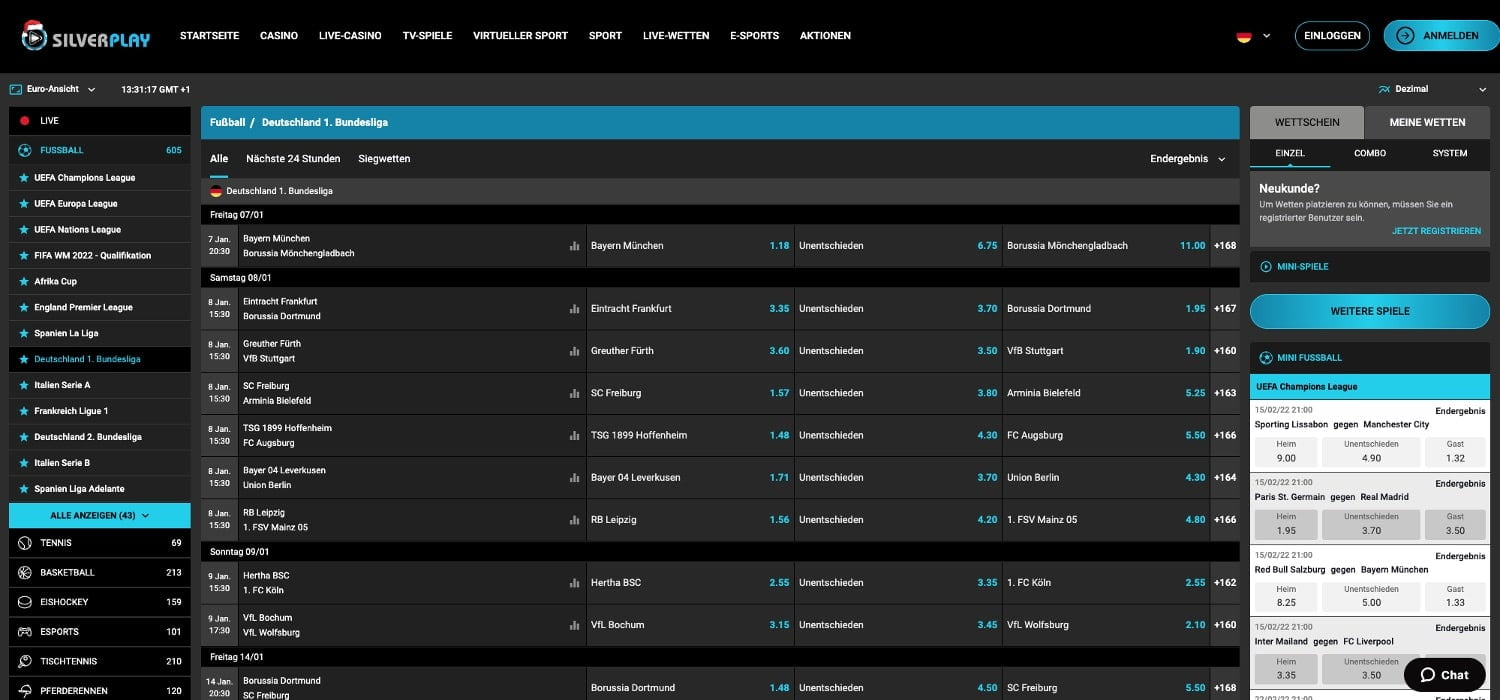Click the Eishockey sport icon

[x=25, y=602]
